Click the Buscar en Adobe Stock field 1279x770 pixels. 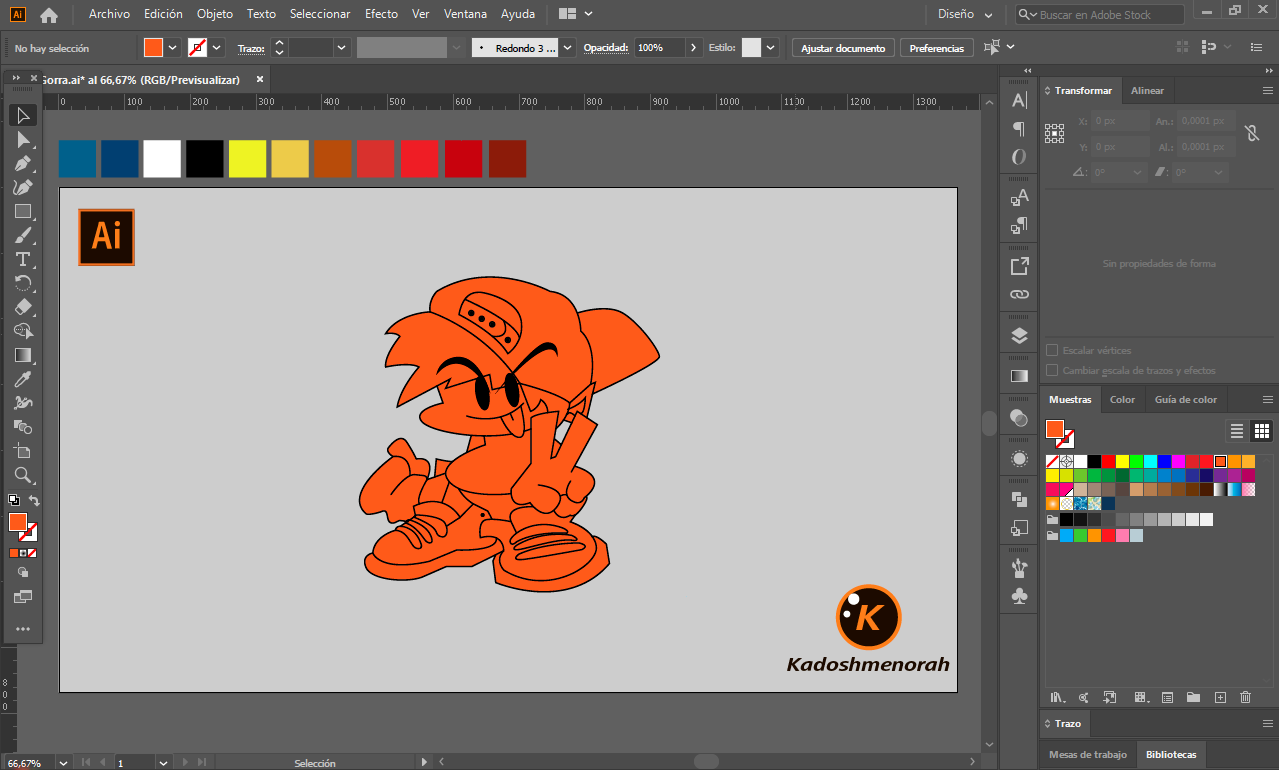click(x=1100, y=15)
